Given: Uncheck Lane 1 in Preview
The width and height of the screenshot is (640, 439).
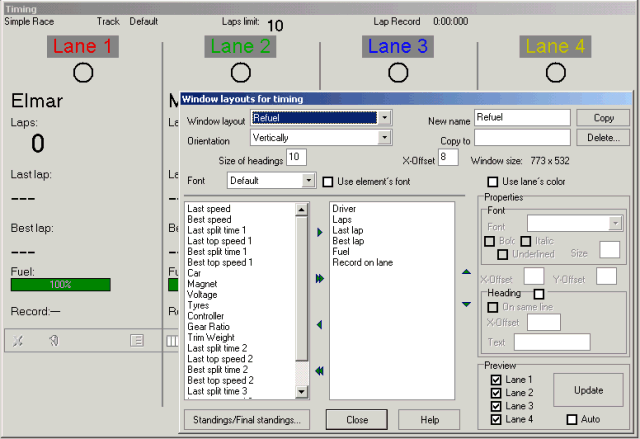Looking at the screenshot, I should point(496,380).
